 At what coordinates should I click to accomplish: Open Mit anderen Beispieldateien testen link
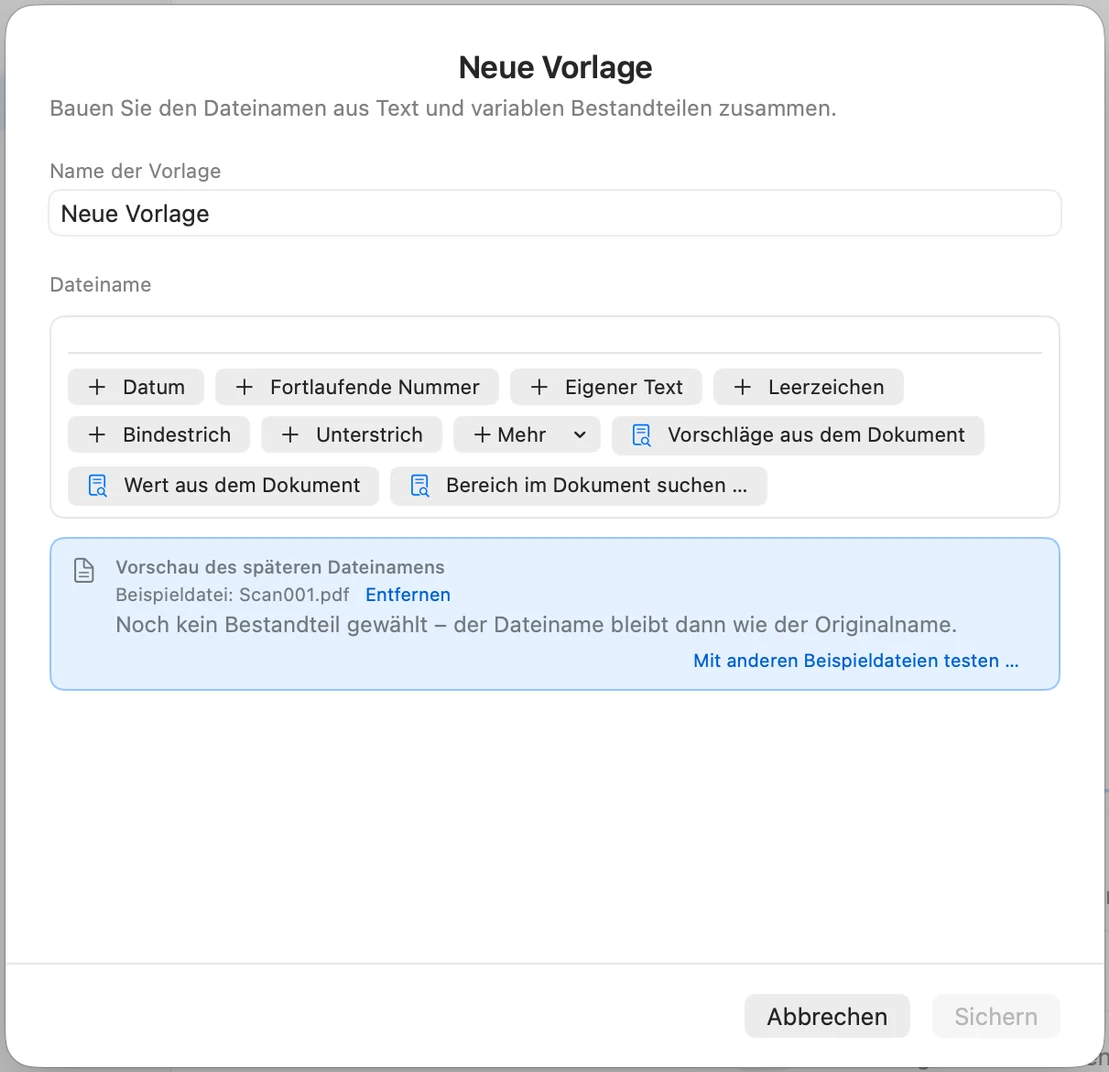[856, 660]
